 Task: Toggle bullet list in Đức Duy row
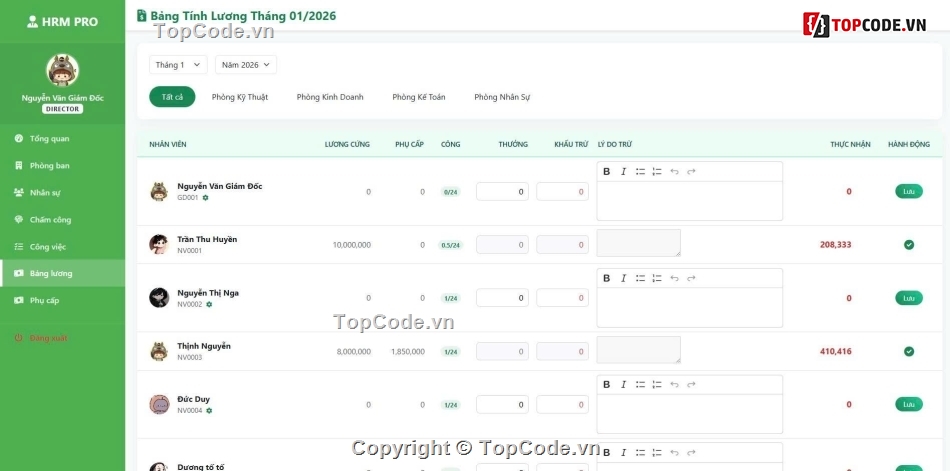pos(640,384)
